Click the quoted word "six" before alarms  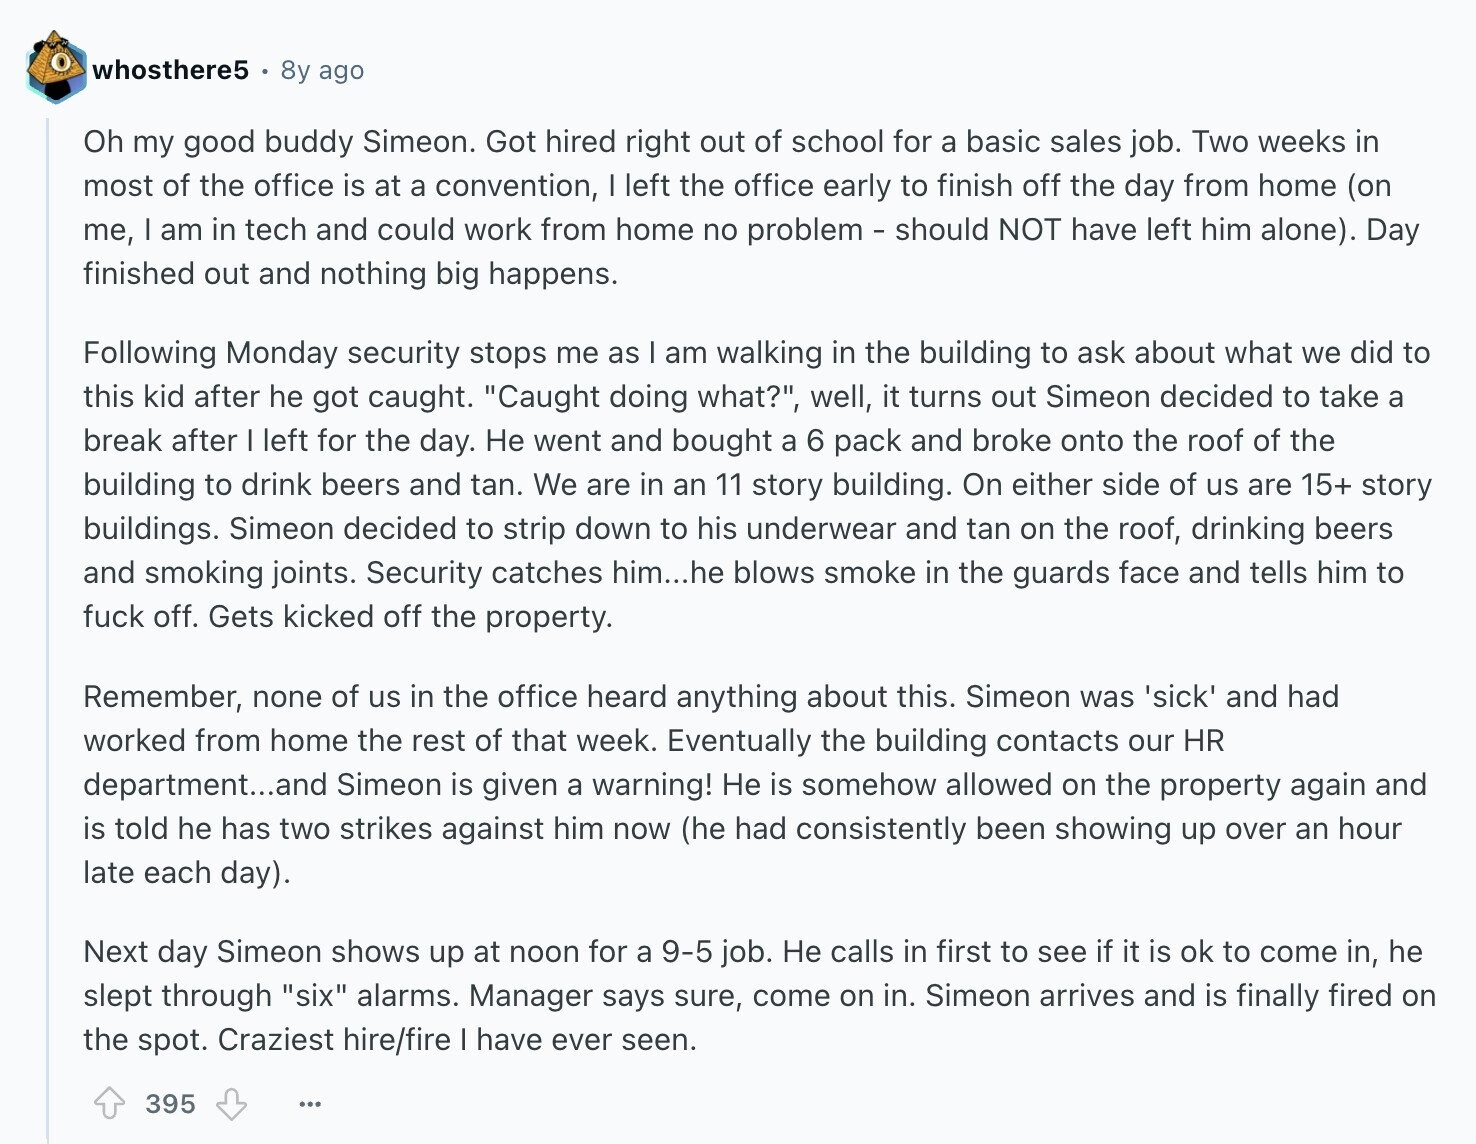point(315,995)
